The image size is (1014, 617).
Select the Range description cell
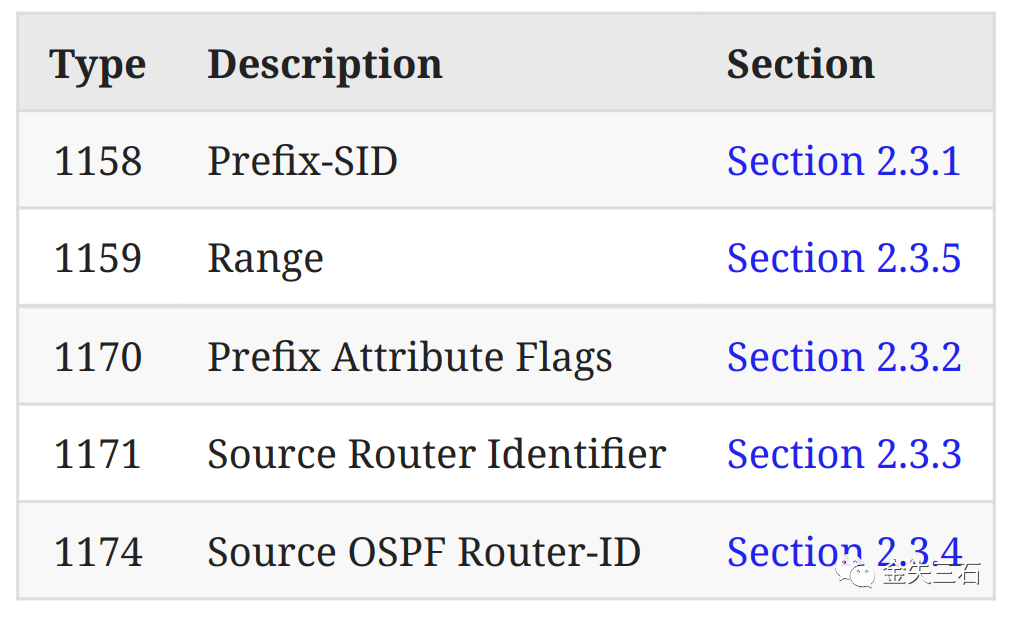click(x=265, y=259)
